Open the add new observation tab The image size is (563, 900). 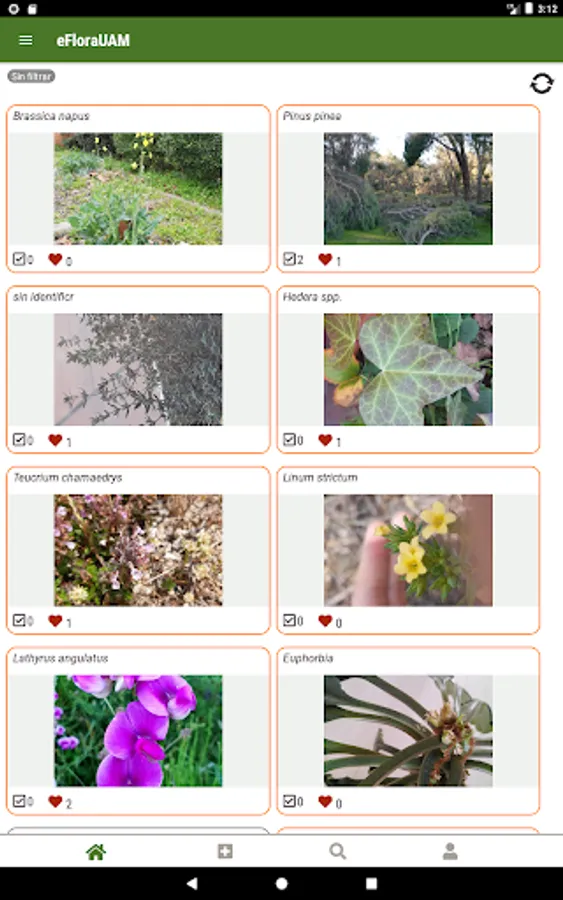(225, 851)
